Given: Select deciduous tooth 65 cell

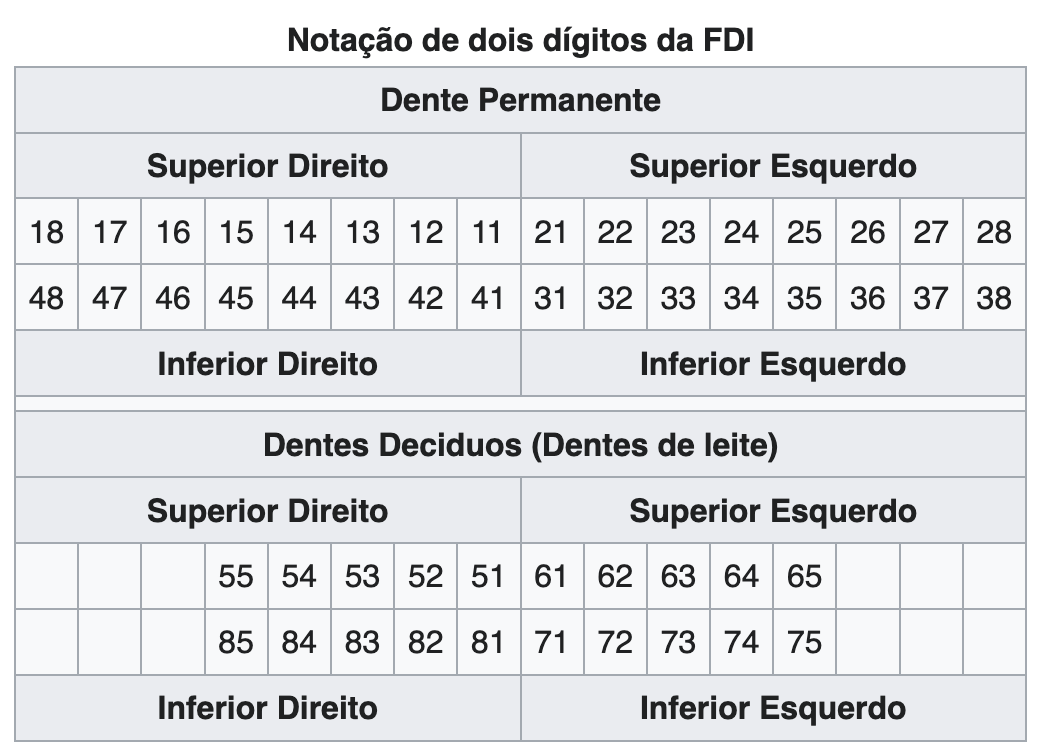Looking at the screenshot, I should pyautogui.click(x=804, y=577).
